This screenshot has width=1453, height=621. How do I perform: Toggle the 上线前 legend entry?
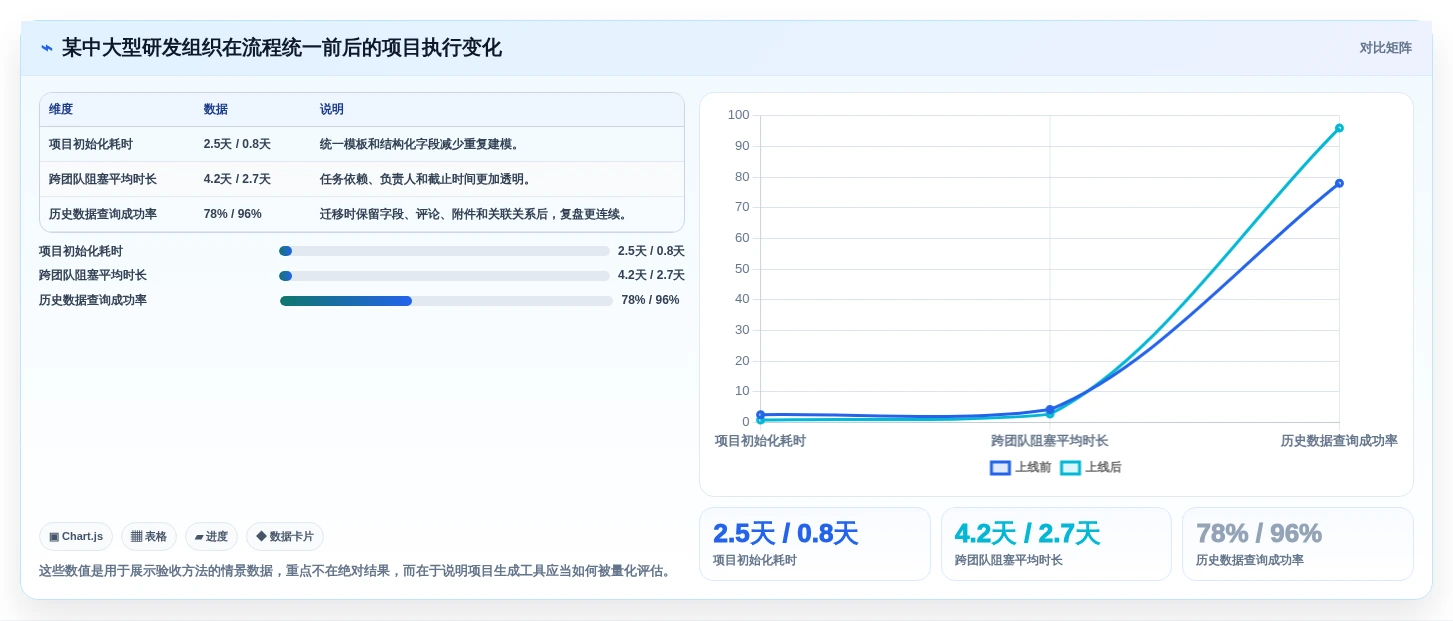[x=1020, y=467]
